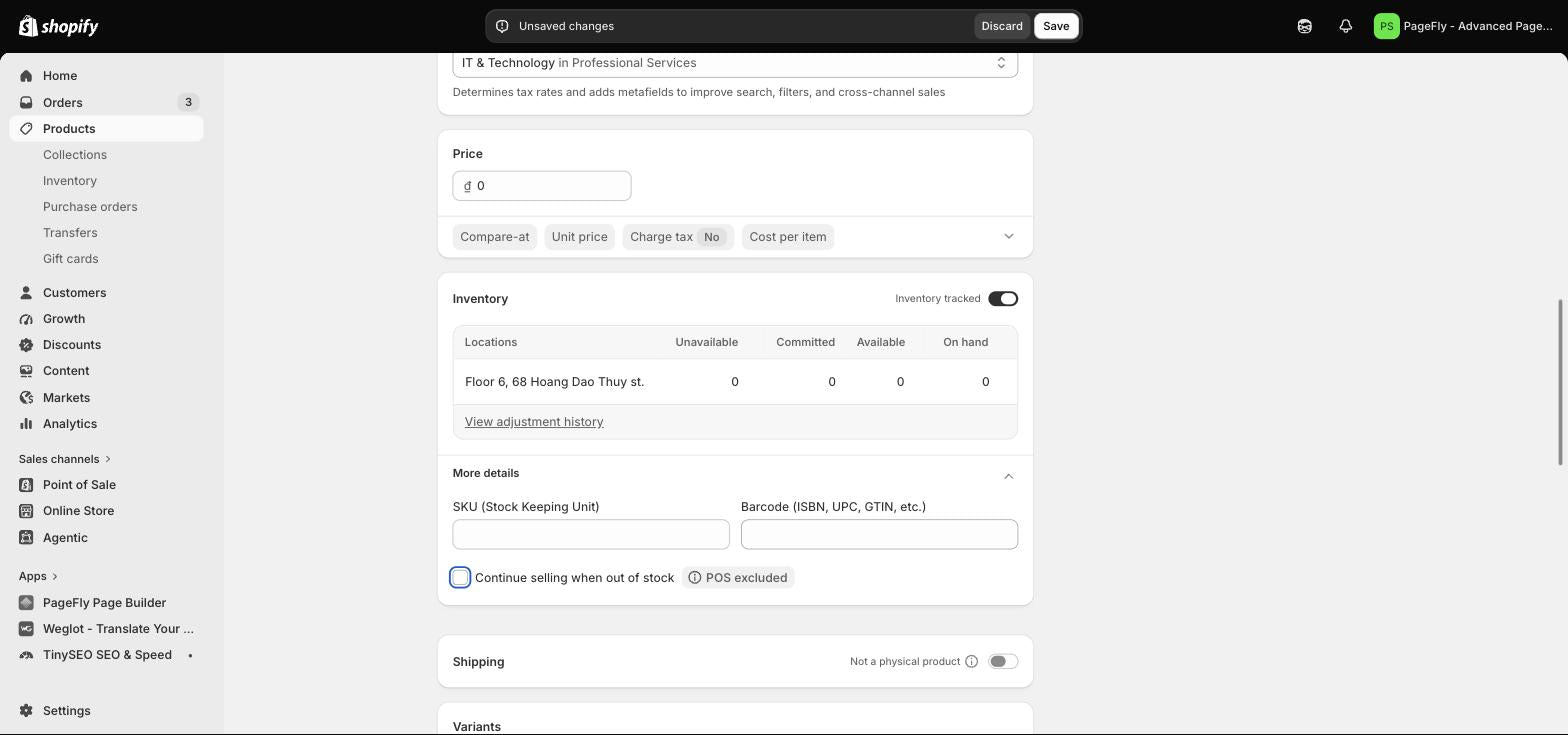Click the POS excluded badge
1568x735 pixels.
click(738, 578)
